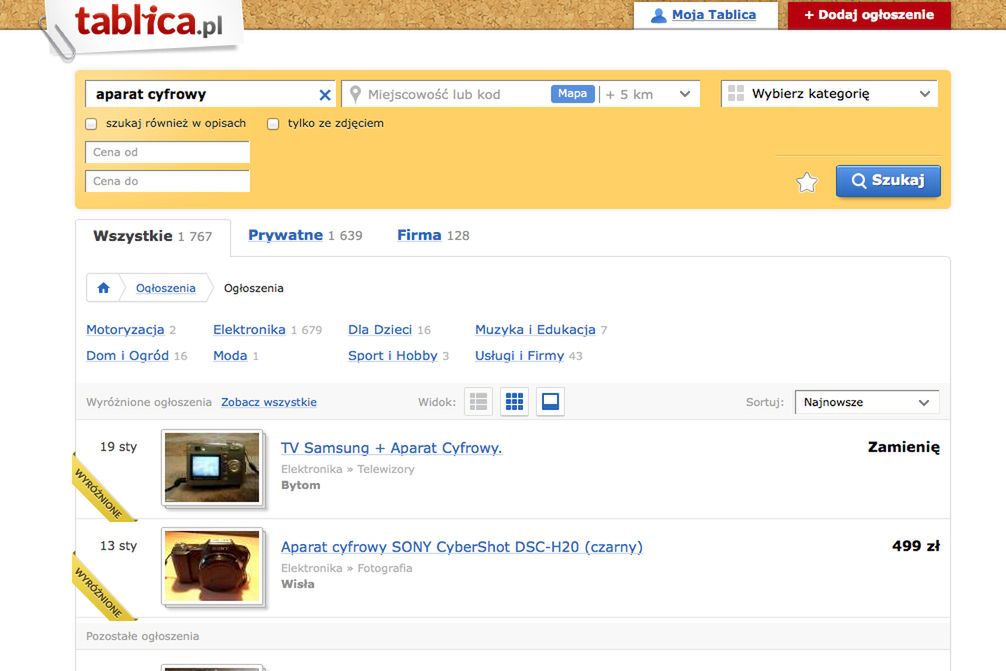This screenshot has width=1006, height=671.
Task: Open 'Aparat cyfrowy SONY CyberShot DSC-H20' listing
Action: click(x=462, y=547)
